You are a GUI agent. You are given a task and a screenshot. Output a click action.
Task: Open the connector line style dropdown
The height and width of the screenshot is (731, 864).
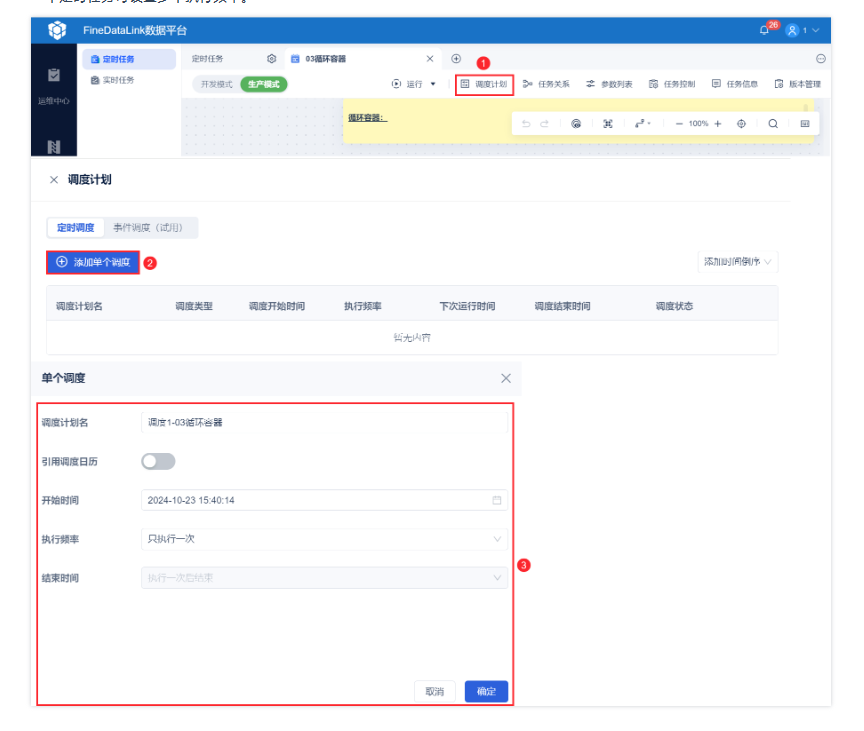click(642, 124)
